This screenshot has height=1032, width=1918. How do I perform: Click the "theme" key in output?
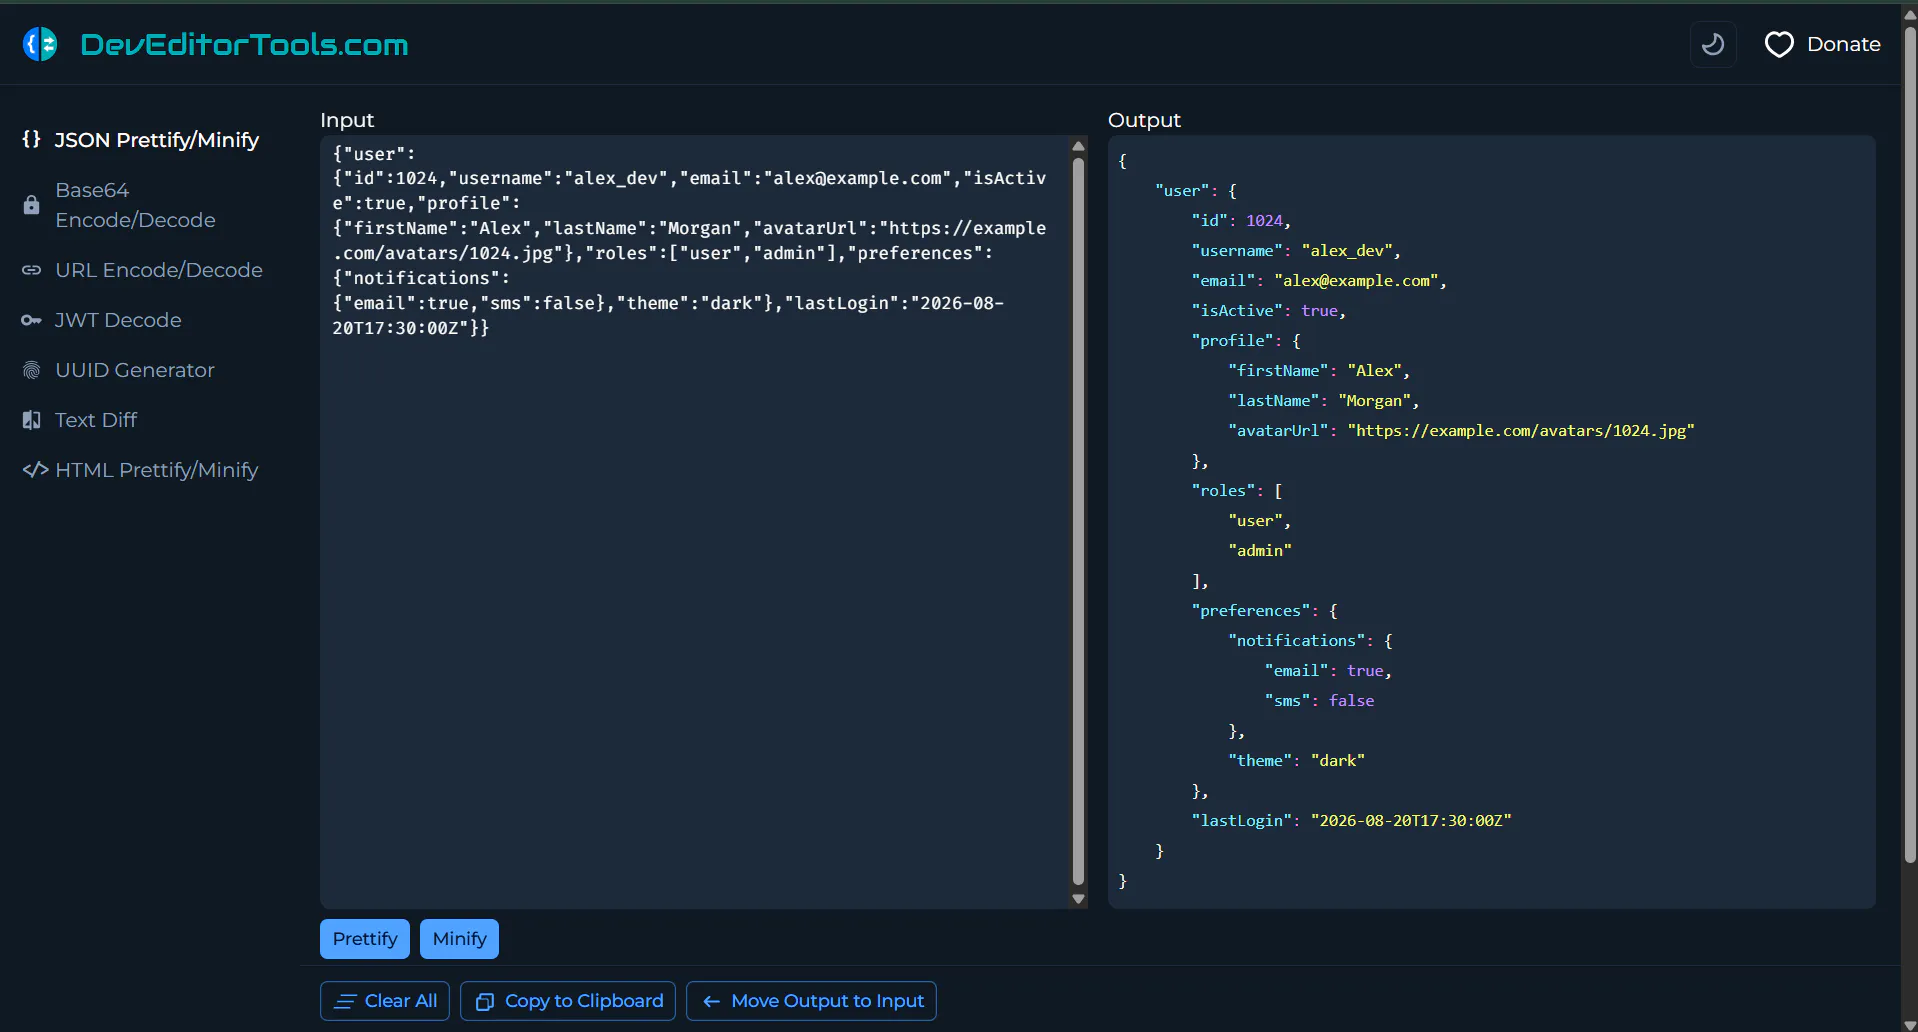pos(1259,761)
